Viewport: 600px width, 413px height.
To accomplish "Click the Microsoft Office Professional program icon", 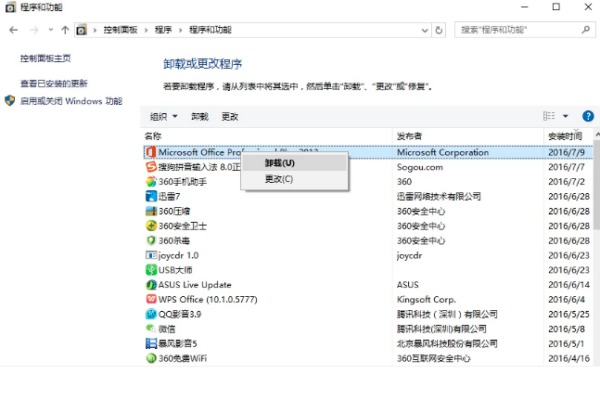I will (x=150, y=153).
